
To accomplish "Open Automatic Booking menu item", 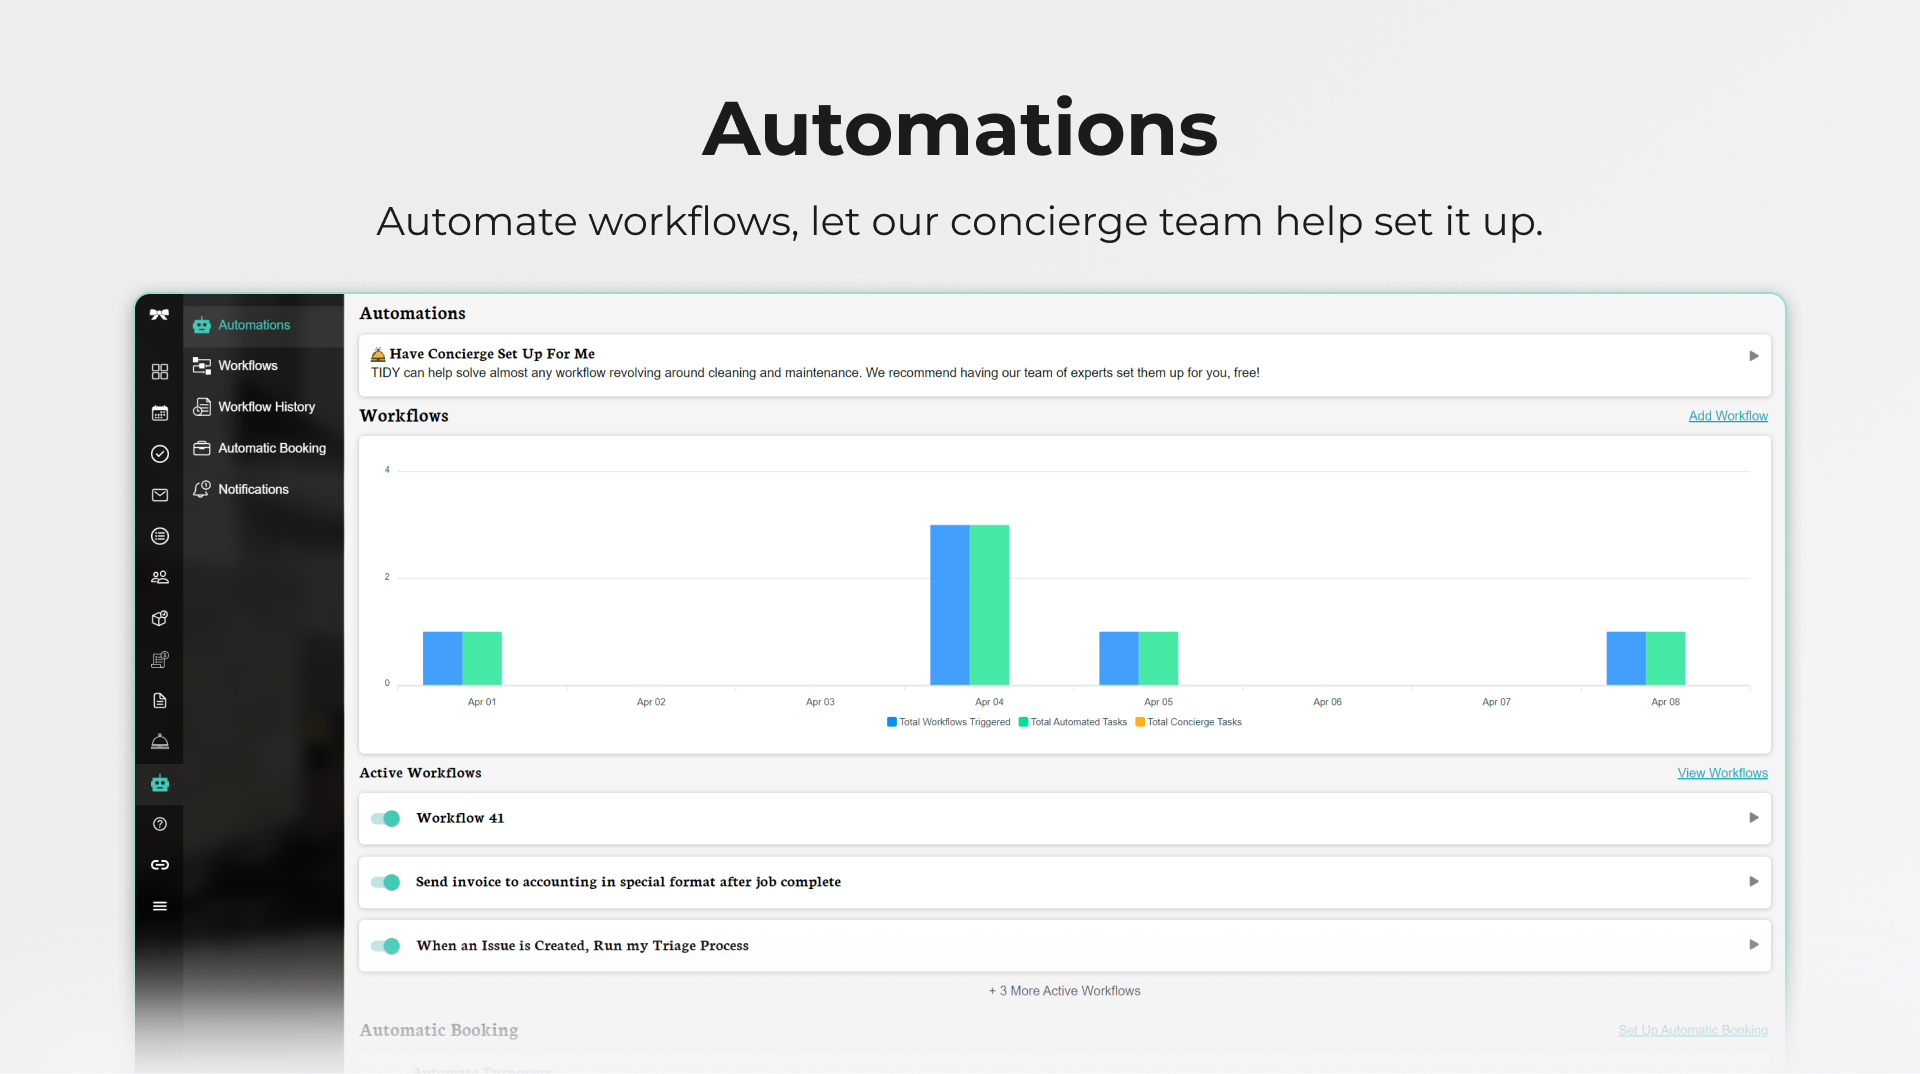I will 263,448.
